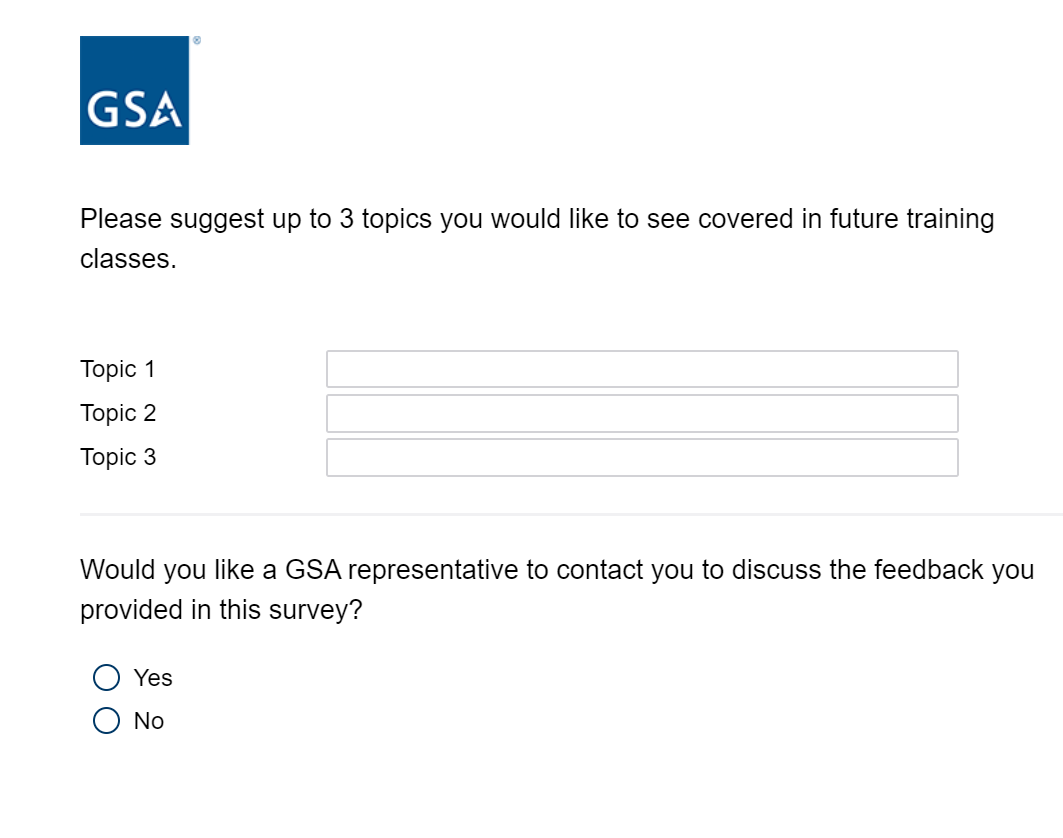Click the "Topic 3" label
Screen dimensions: 1063x838
[118, 457]
